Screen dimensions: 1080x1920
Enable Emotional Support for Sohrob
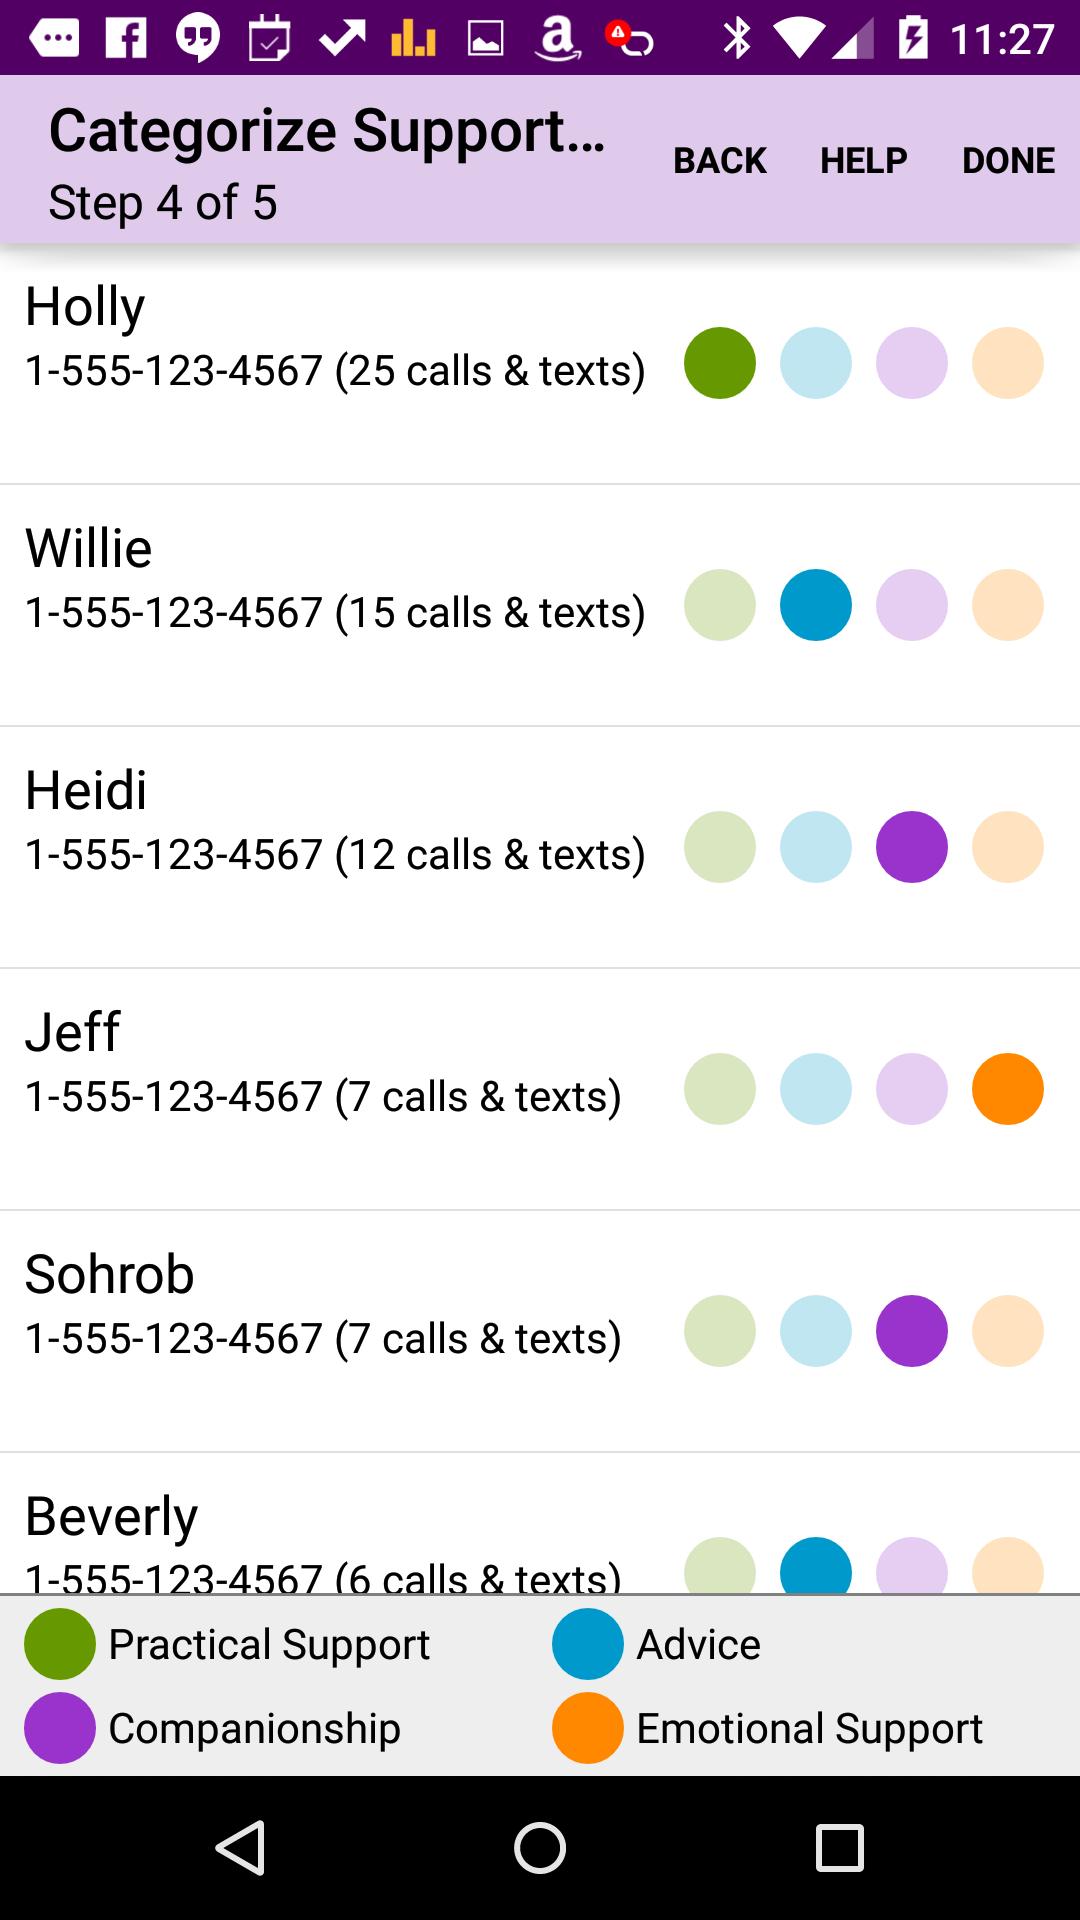pos(1008,1331)
